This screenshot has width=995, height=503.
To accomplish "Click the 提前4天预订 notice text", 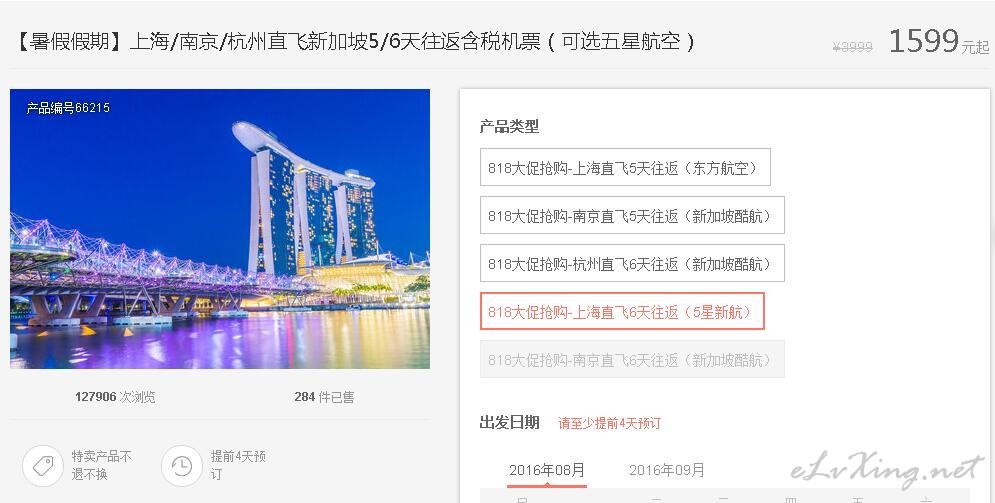I will click(x=238, y=465).
